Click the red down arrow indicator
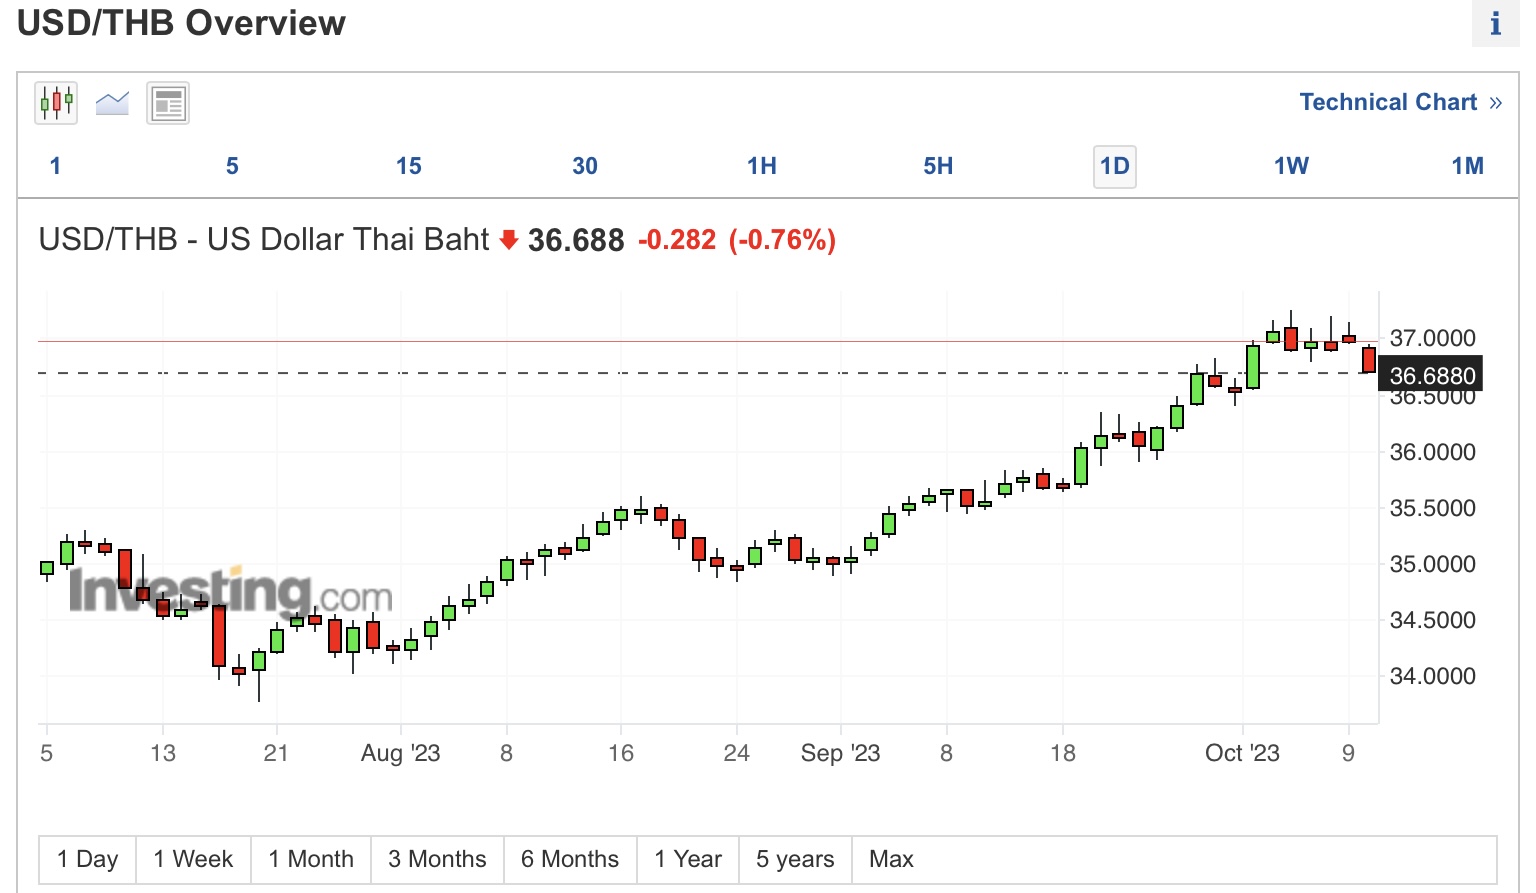The width and height of the screenshot is (1536, 893). (x=509, y=239)
